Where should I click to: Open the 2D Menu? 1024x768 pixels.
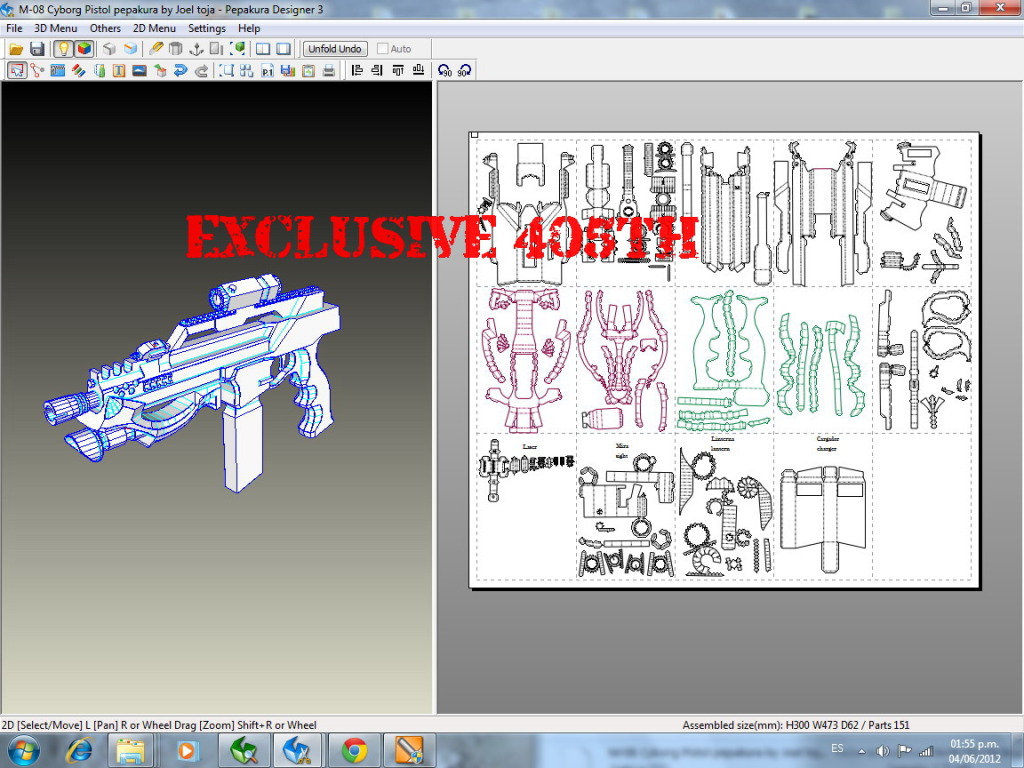(x=154, y=28)
